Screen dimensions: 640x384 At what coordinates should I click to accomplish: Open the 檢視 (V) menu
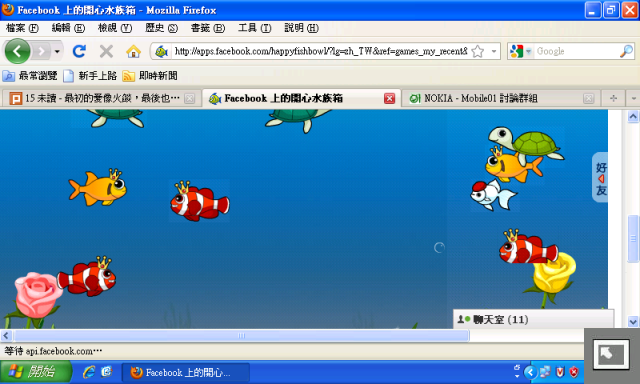(115, 28)
